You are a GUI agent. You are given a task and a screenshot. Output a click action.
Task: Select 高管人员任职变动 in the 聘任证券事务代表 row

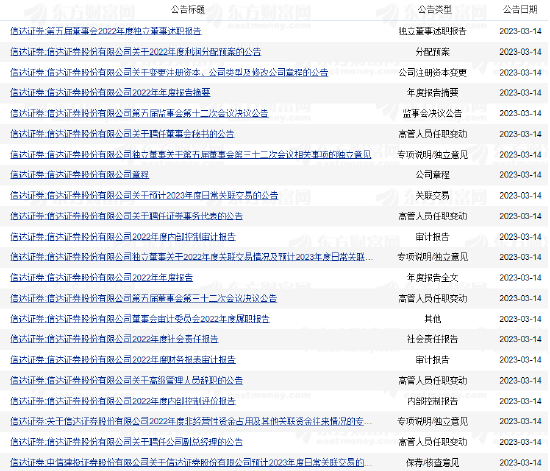(432, 216)
